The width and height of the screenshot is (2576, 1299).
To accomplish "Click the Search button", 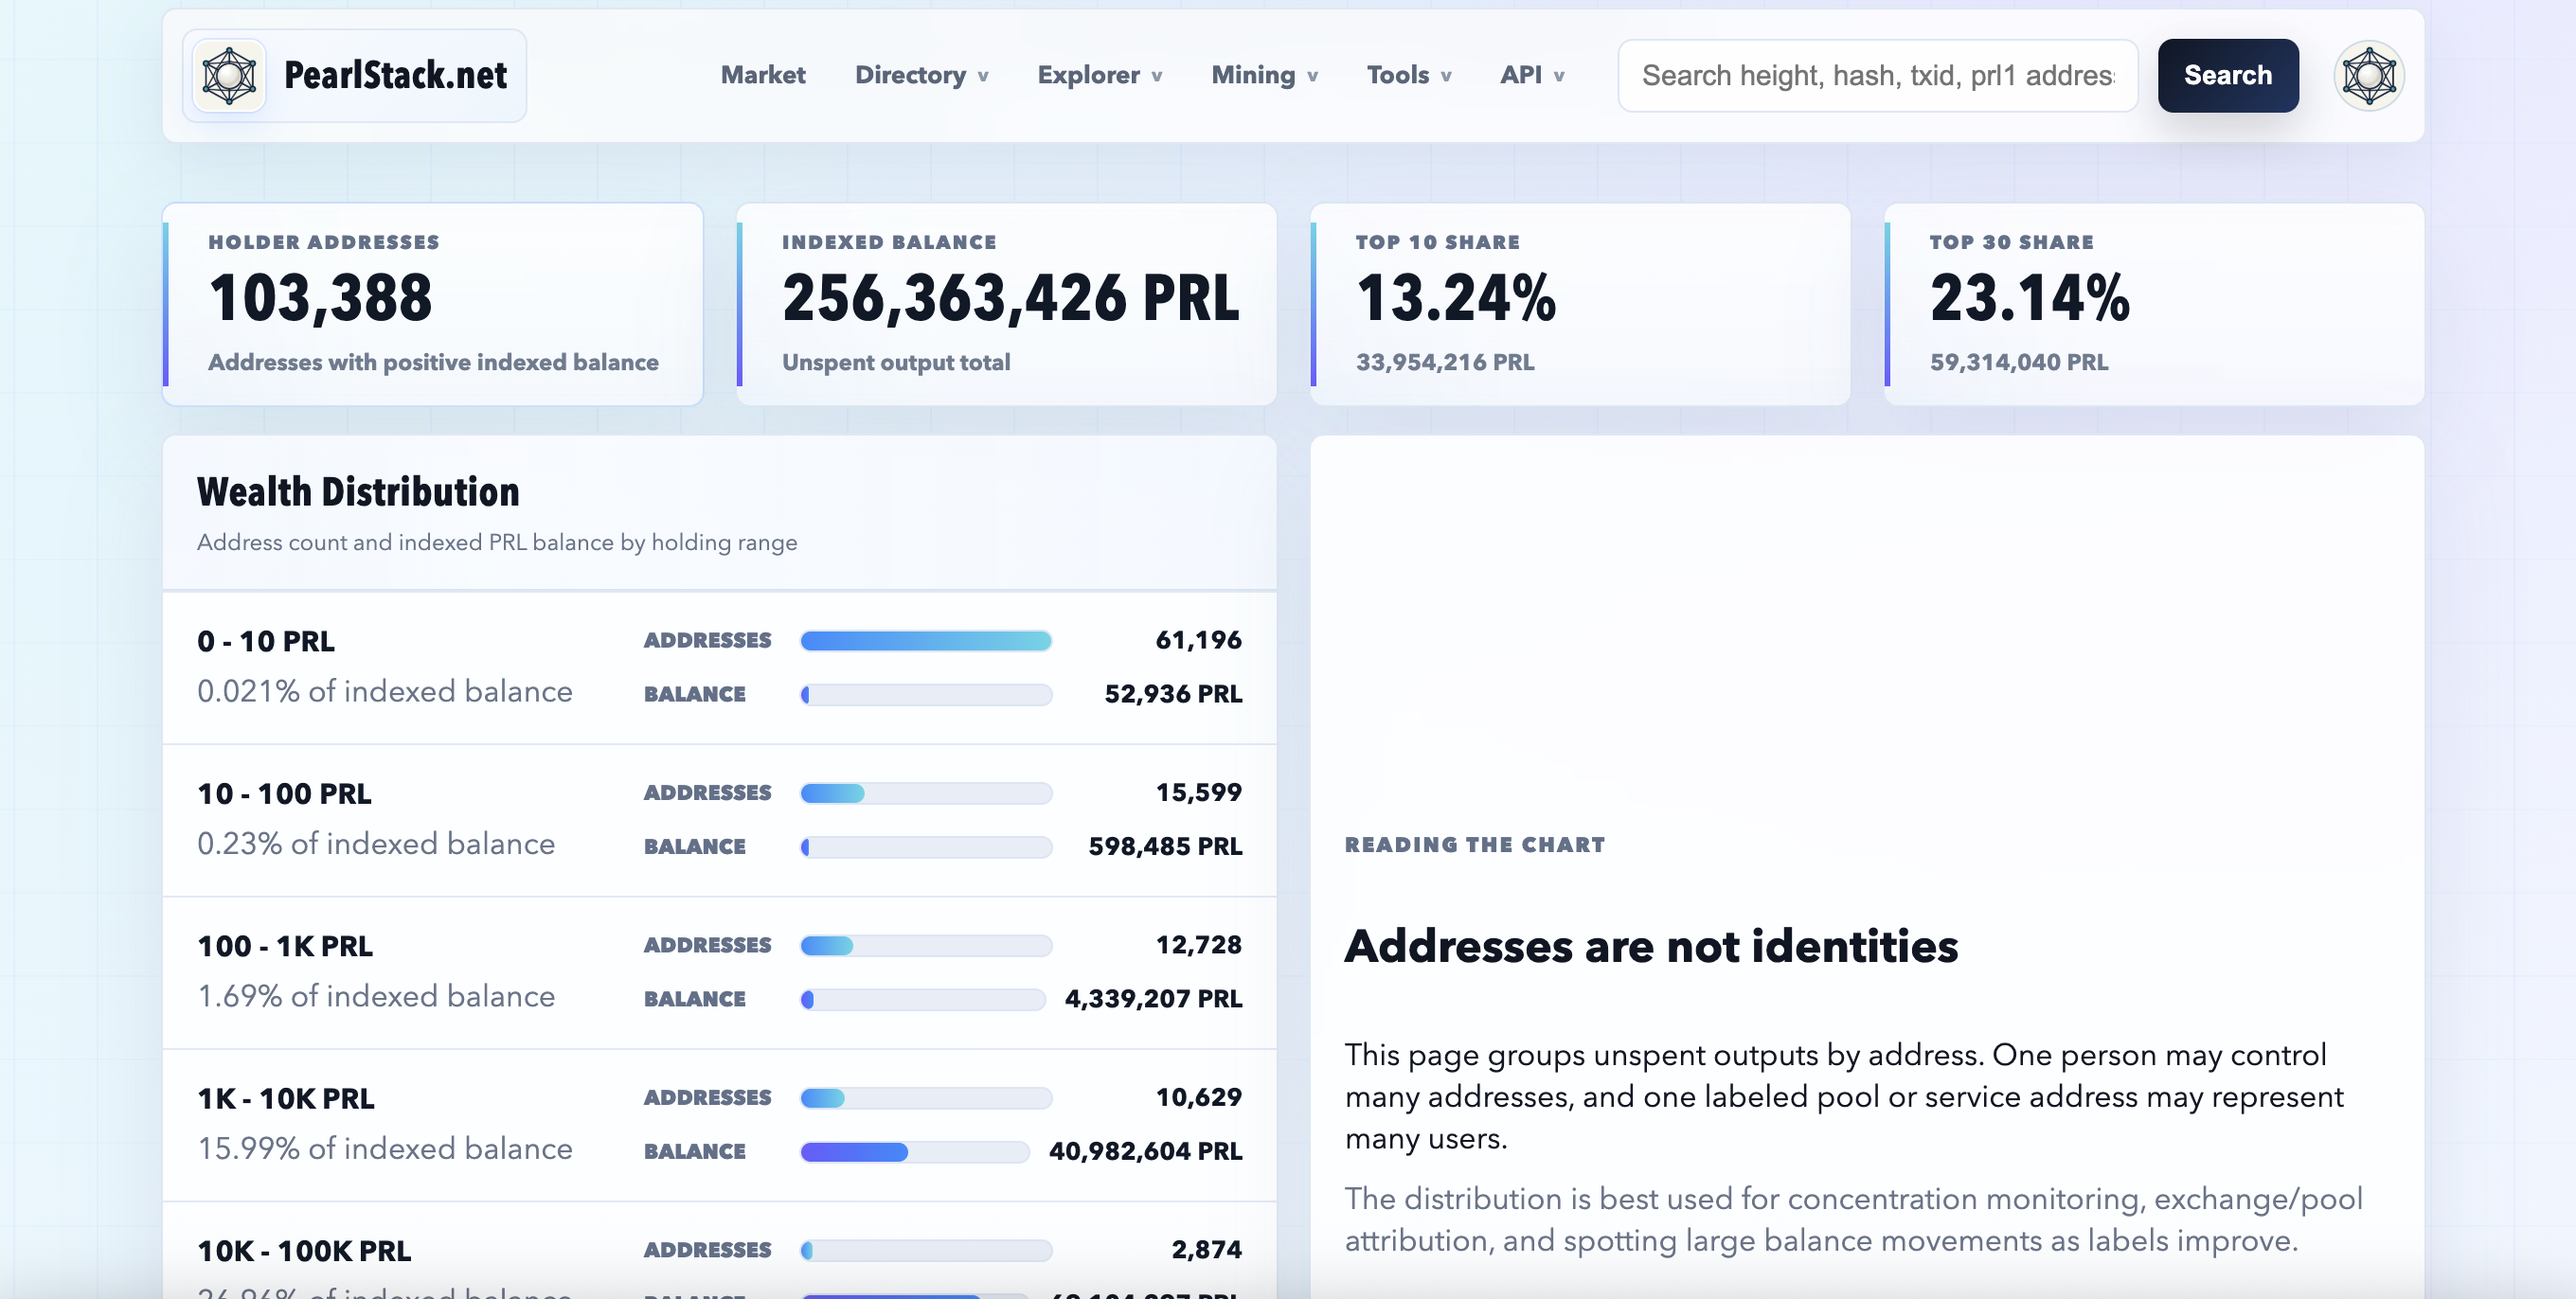I will click(x=2227, y=75).
